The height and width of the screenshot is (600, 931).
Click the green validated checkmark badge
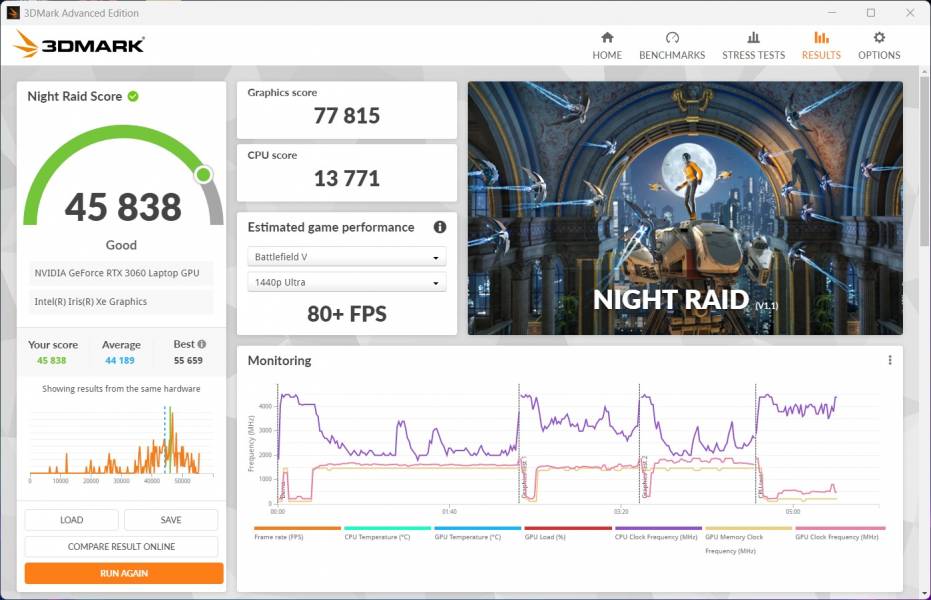(133, 96)
